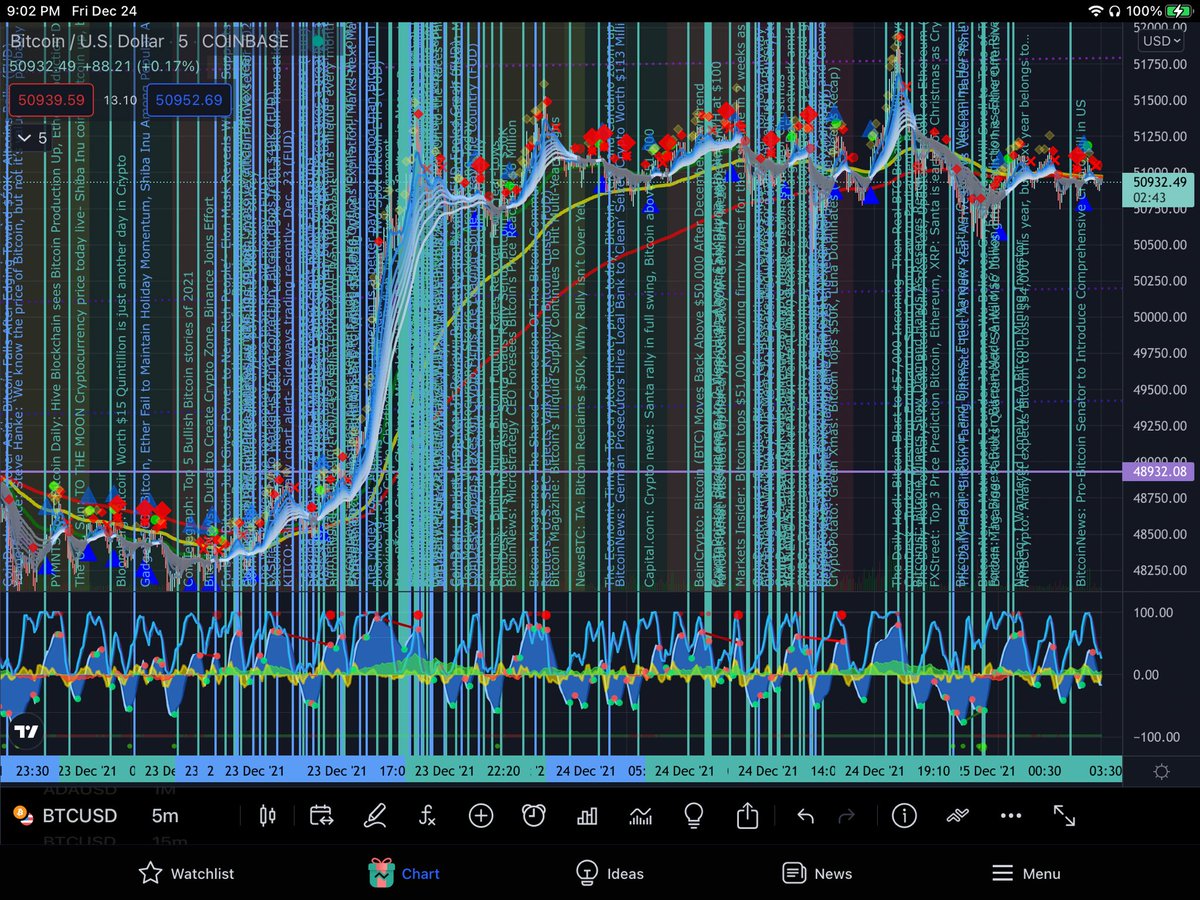Open chart settings gear on time axis
Viewport: 1200px width, 900px height.
pos(1161,771)
